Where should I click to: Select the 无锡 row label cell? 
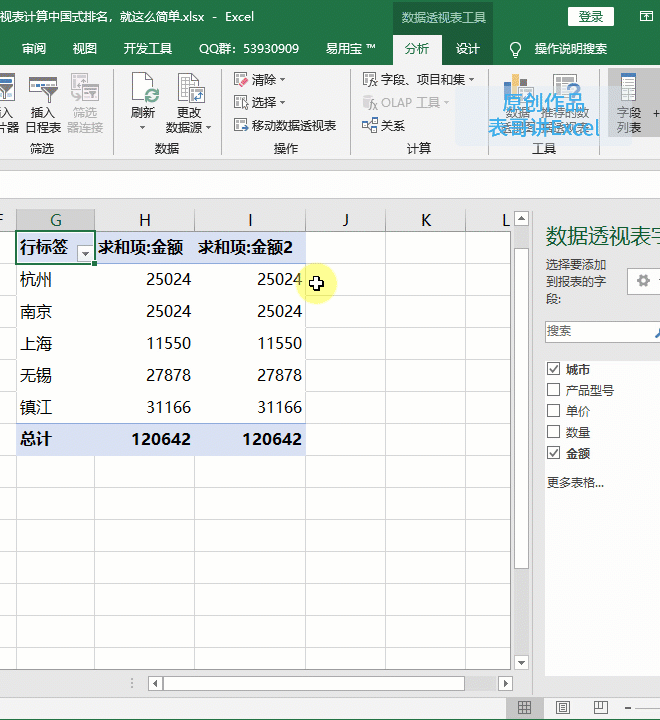pos(56,375)
